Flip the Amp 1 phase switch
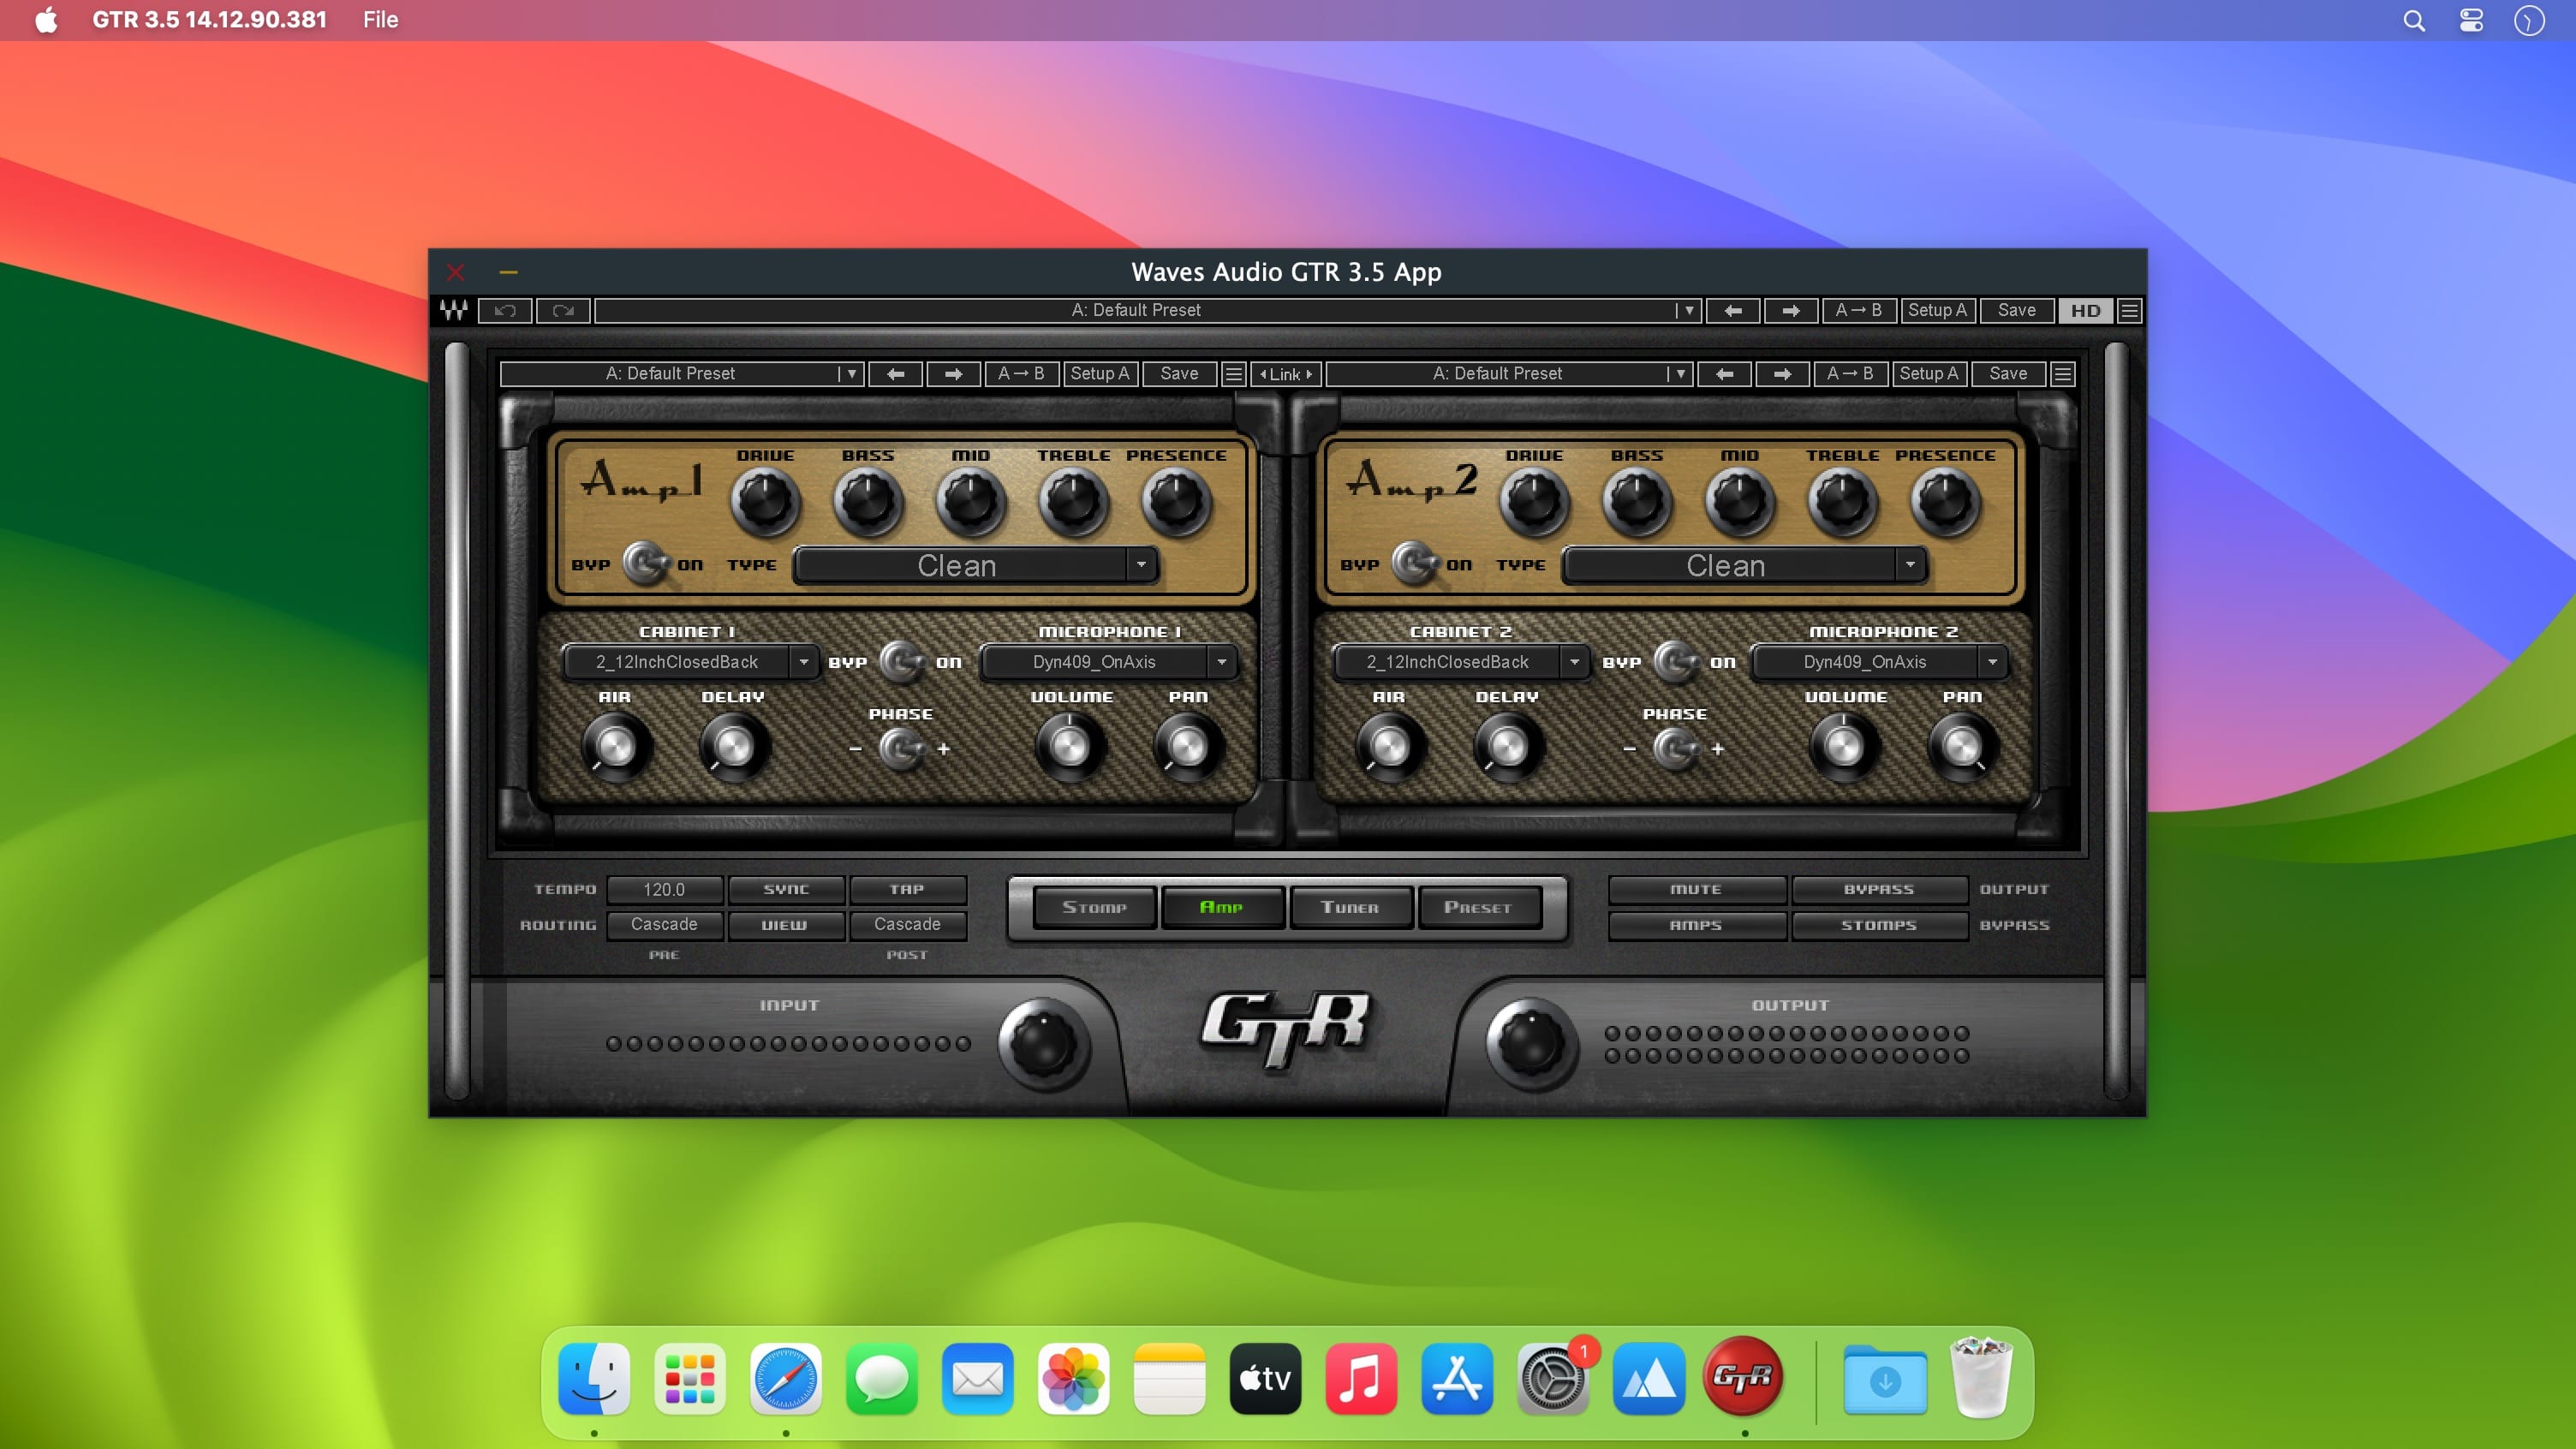Image resolution: width=2576 pixels, height=1449 pixels. coord(900,748)
